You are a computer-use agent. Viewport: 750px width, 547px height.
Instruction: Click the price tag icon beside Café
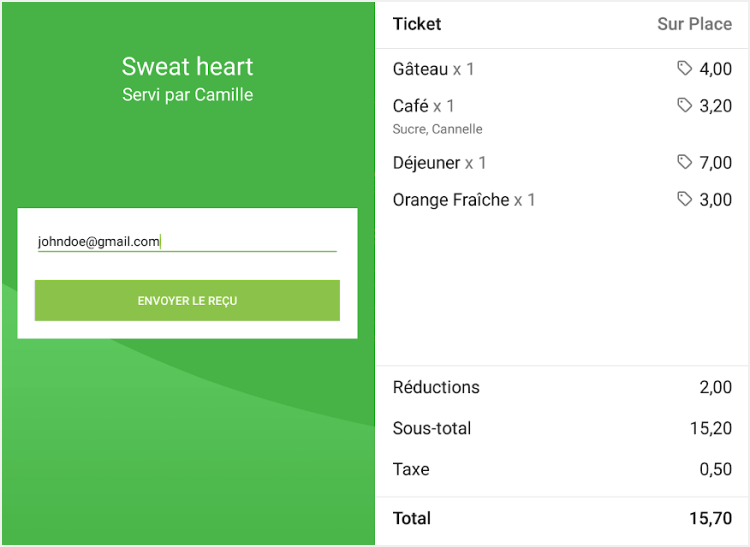pyautogui.click(x=684, y=105)
